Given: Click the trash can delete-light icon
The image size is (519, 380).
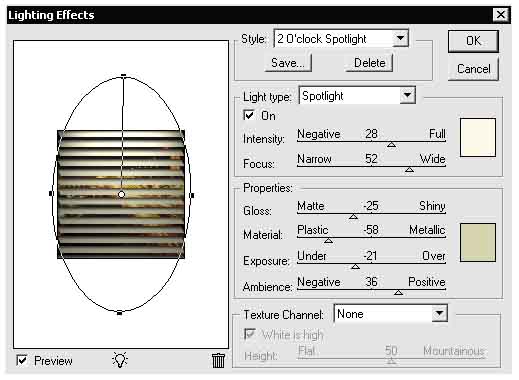Looking at the screenshot, I should coord(218,360).
